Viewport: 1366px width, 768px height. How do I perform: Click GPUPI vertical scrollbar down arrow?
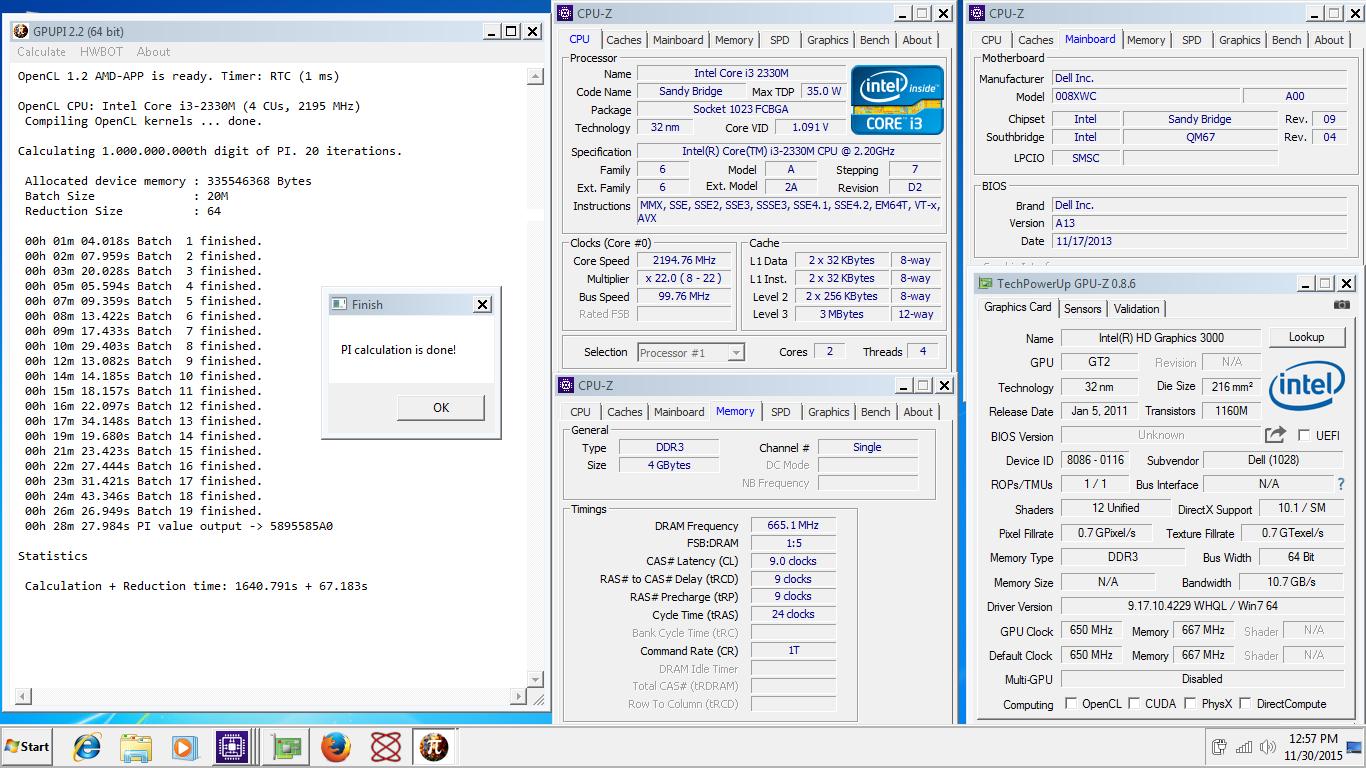pyautogui.click(x=535, y=679)
